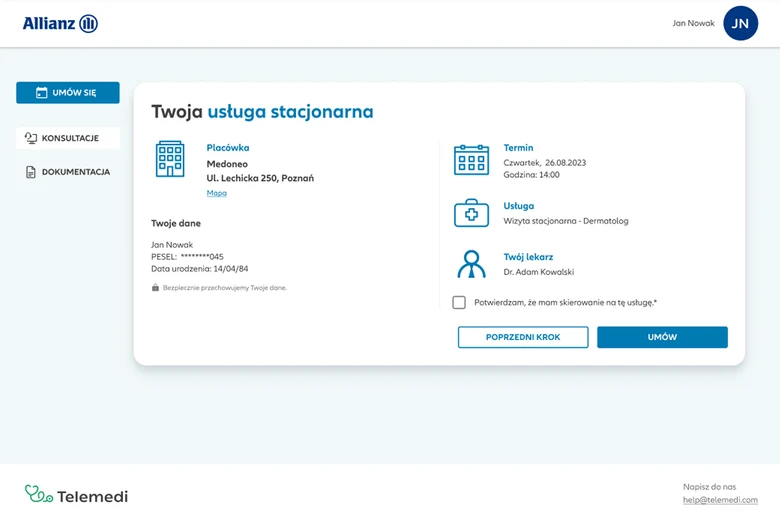Open the DOKUMENTACJA menu item
This screenshot has width=780, height=522.
click(x=68, y=172)
